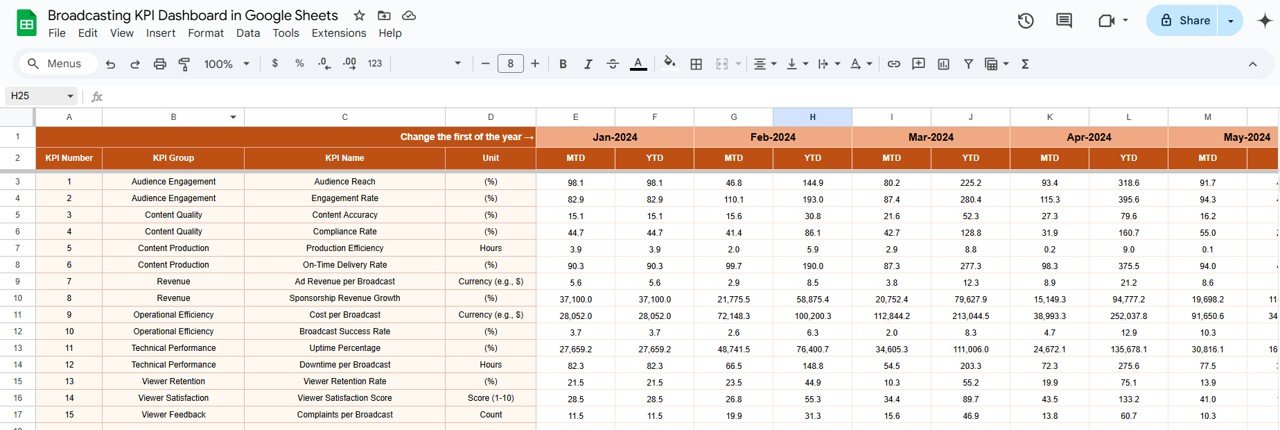Select the Jan-2024 header cell
Image resolution: width=1280 pixels, height=430 pixels.
click(615, 137)
